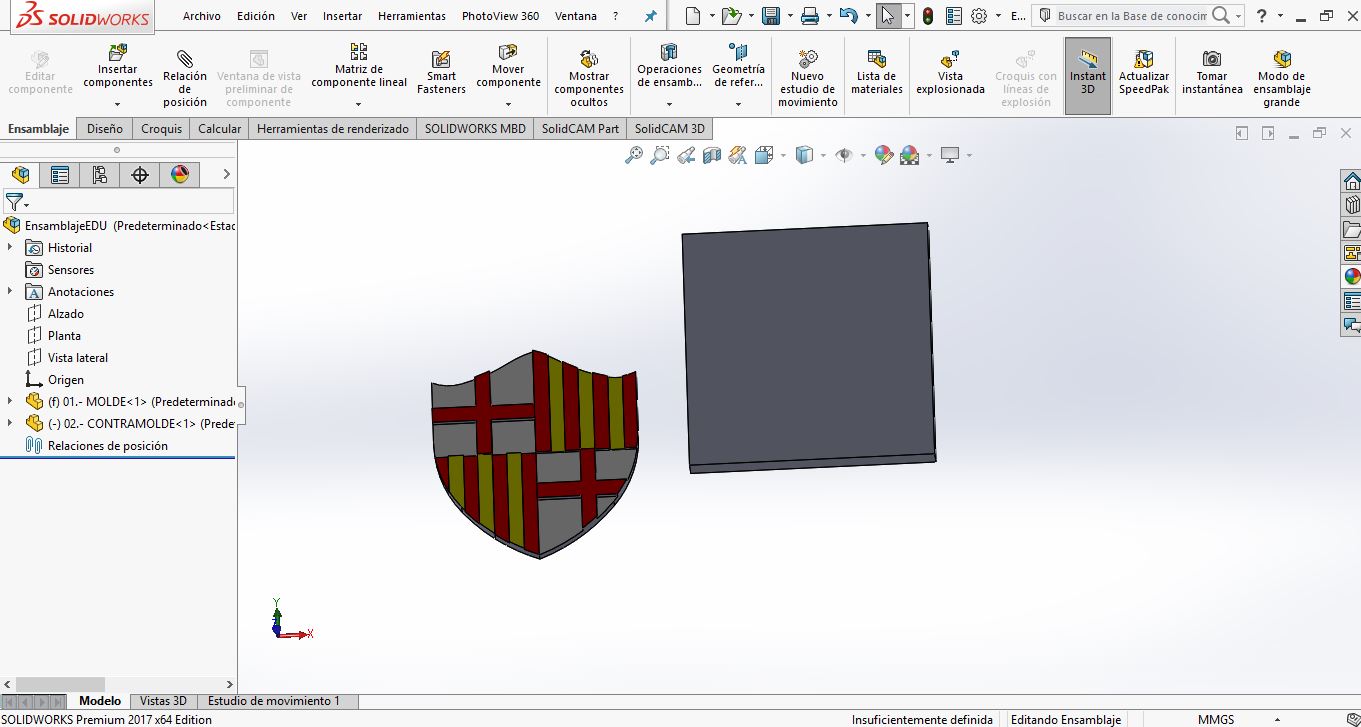Expand the FeatureManager panel tabs arrow
This screenshot has width=1361, height=727.
pyautogui.click(x=227, y=175)
